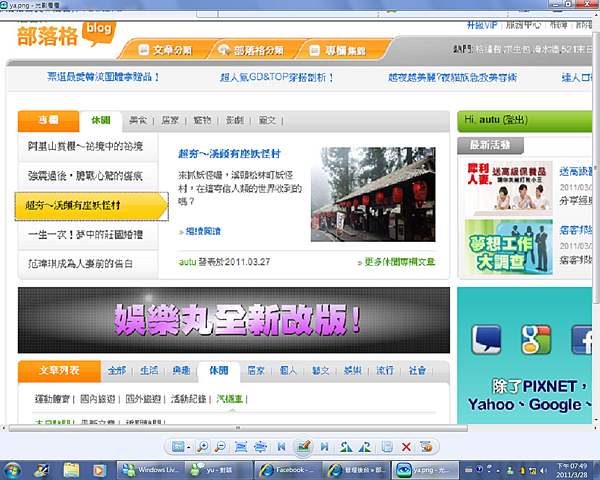Open picture file via viewer toolbar icon
Image resolution: width=600 pixels, height=480 pixels.
point(178,447)
